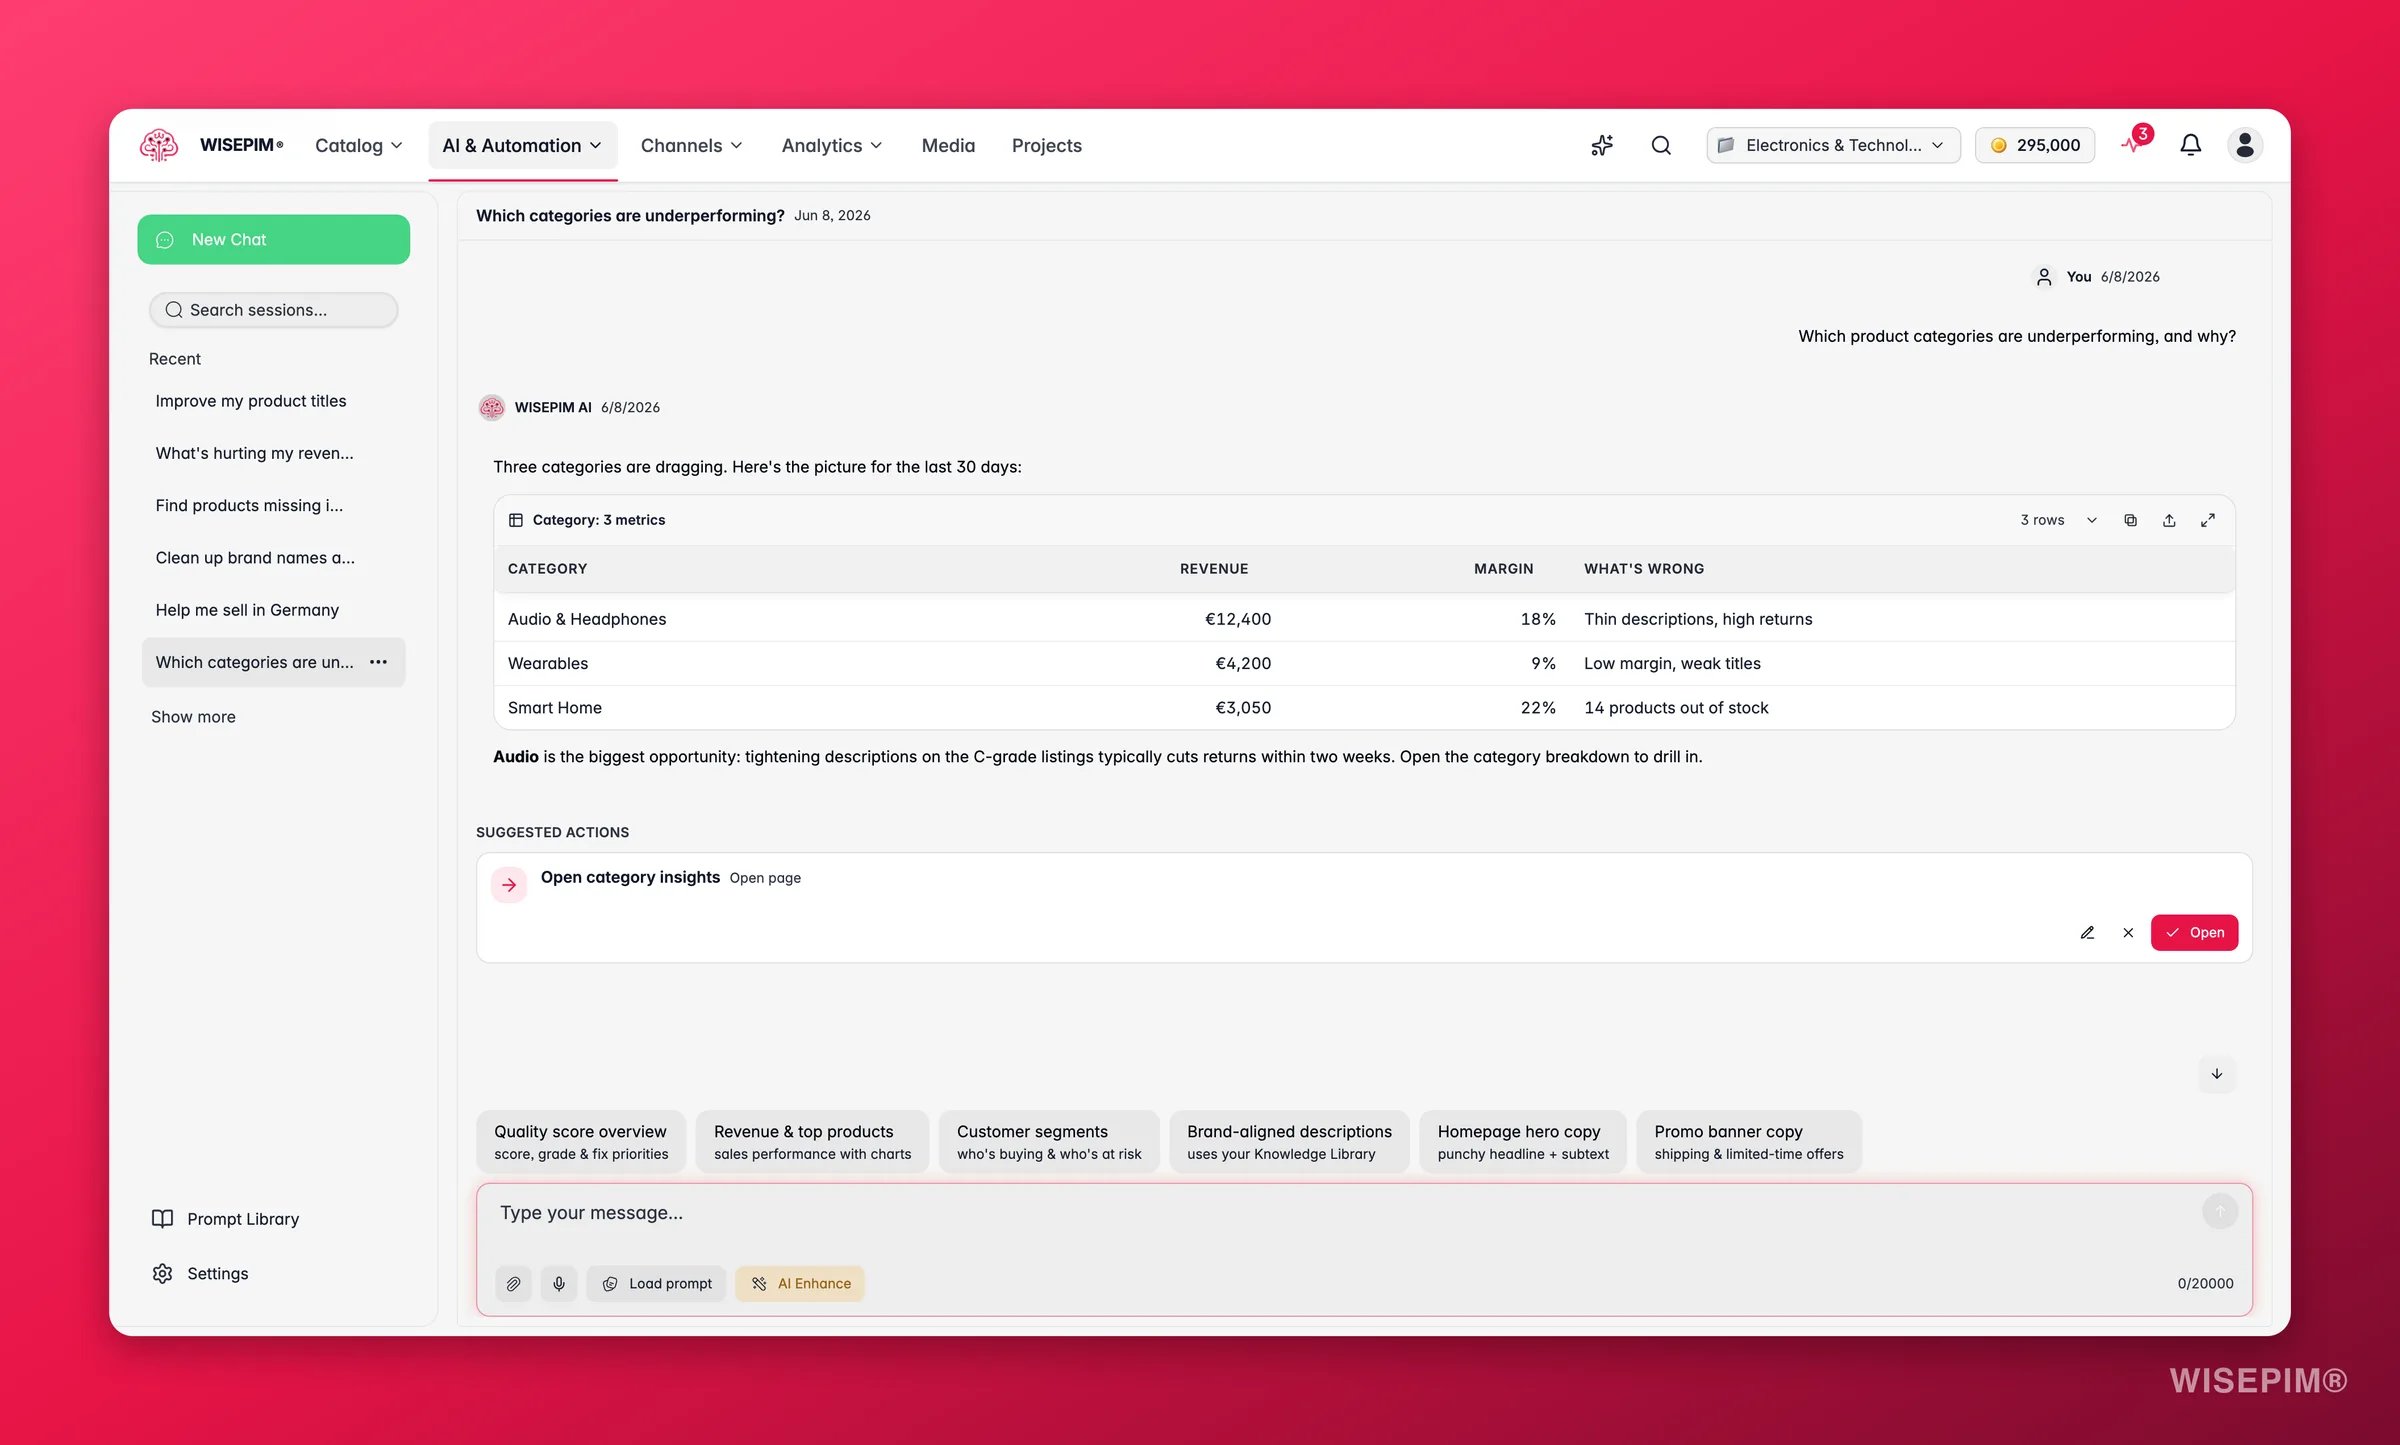The width and height of the screenshot is (2400, 1445).
Task: Expand the Channels menu
Action: tap(691, 146)
